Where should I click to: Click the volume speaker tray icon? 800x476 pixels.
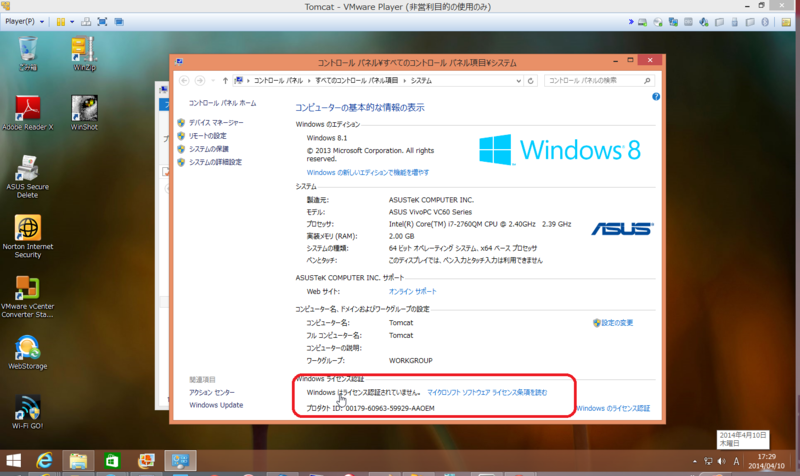coord(721,461)
